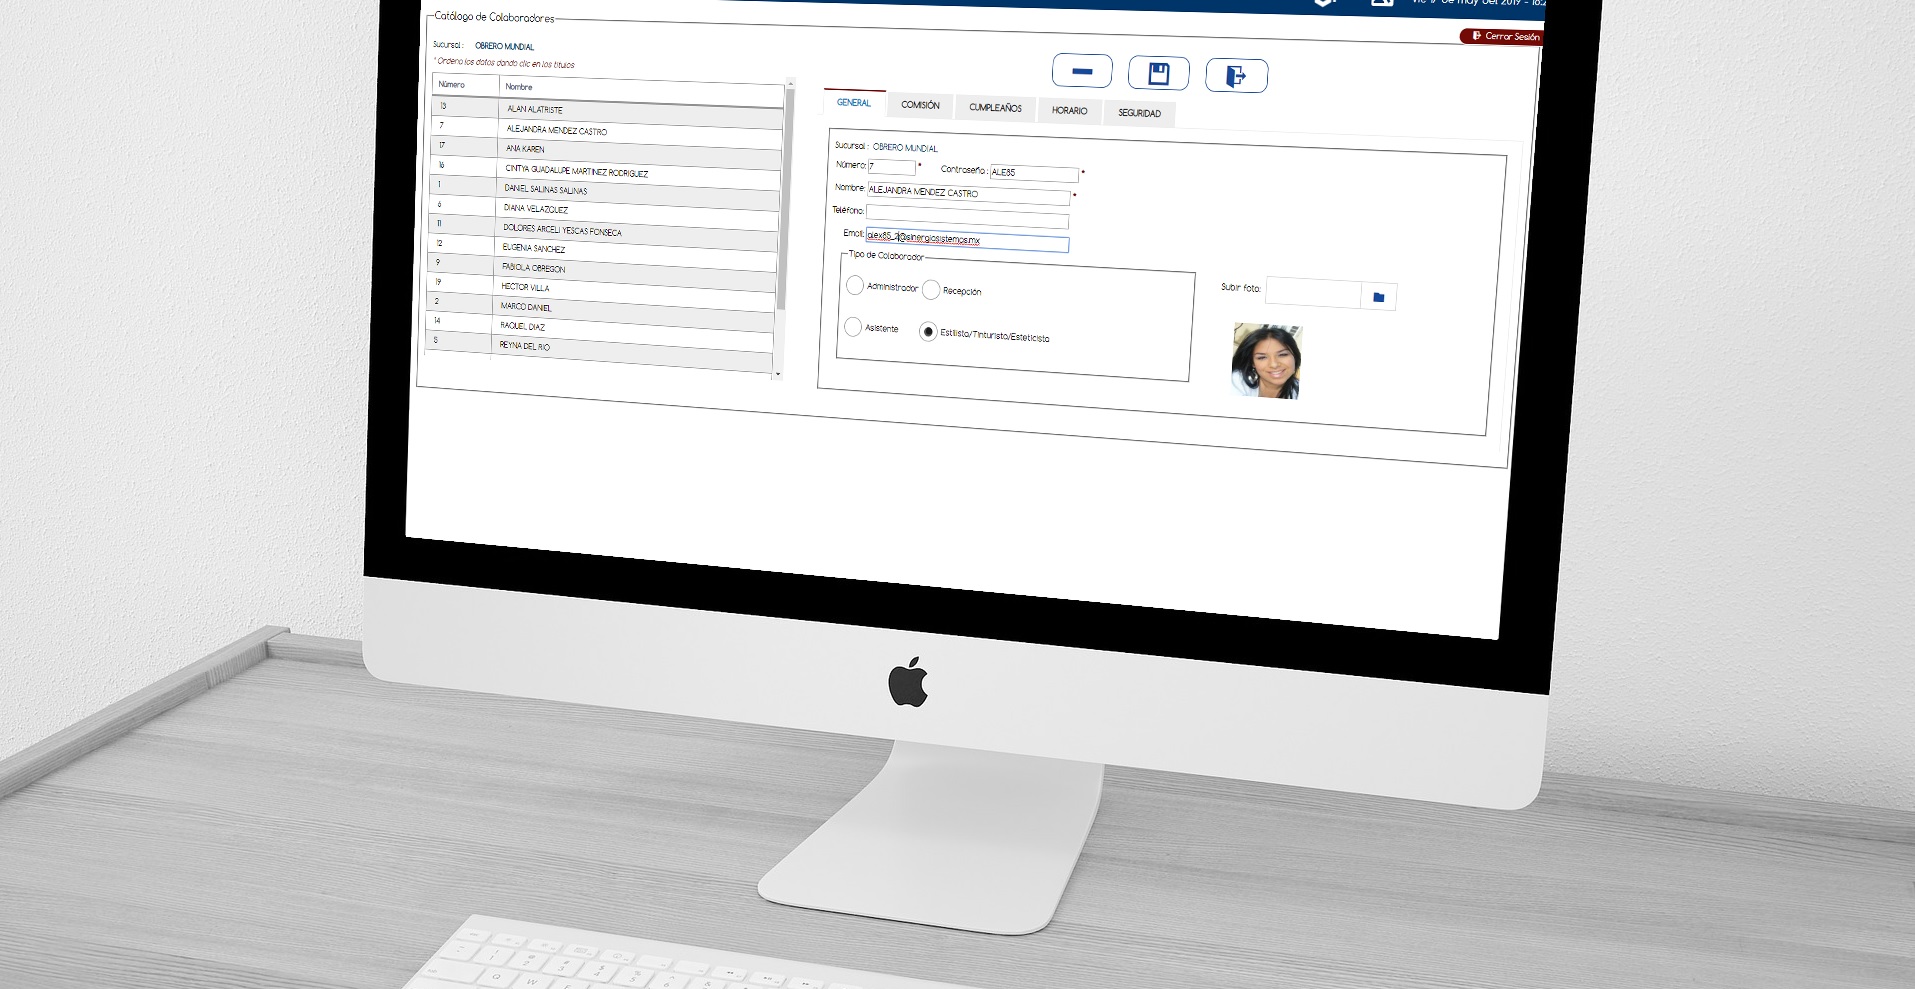This screenshot has height=989, width=1915.
Task: Sort the list by the Número column header
Action: [x=464, y=85]
